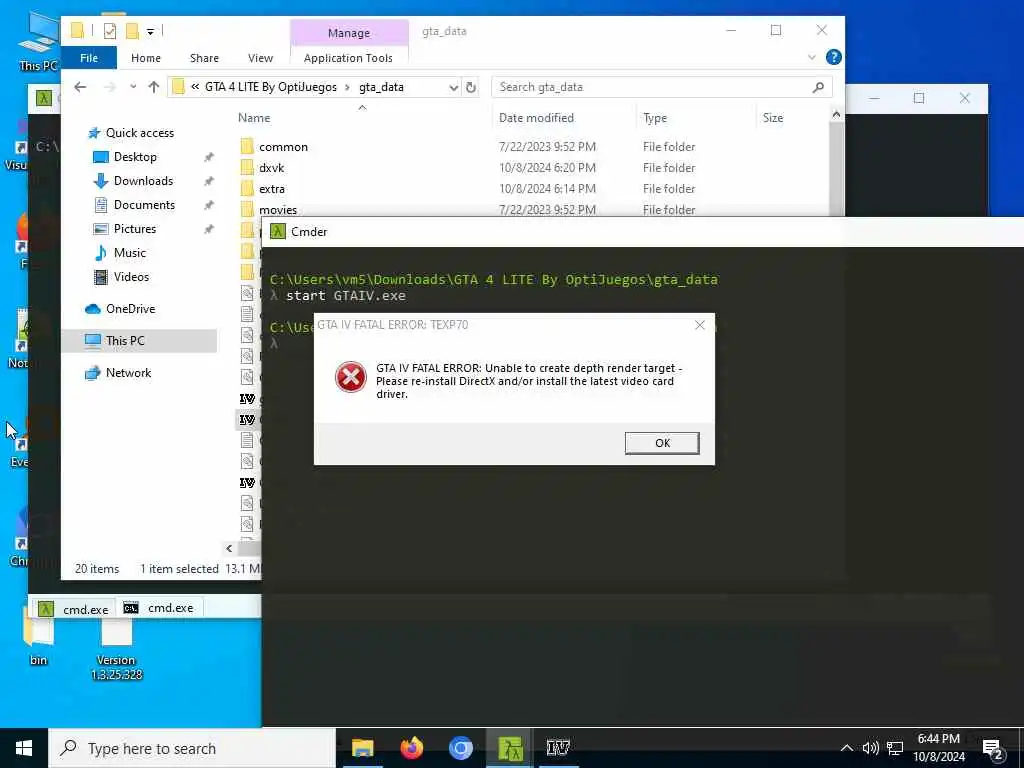Click the taskbar search box
This screenshot has height=768, width=1024.
pyautogui.click(x=192, y=748)
